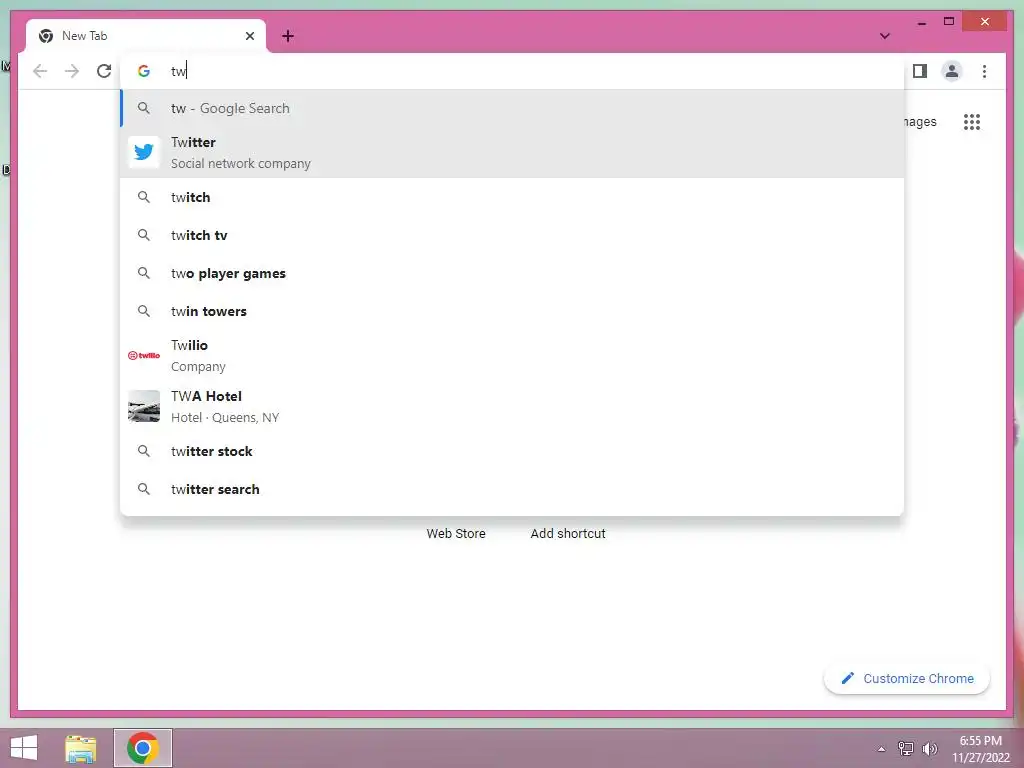This screenshot has height=768, width=1024.
Task: Click the volume speaker tray icon
Action: coord(930,748)
